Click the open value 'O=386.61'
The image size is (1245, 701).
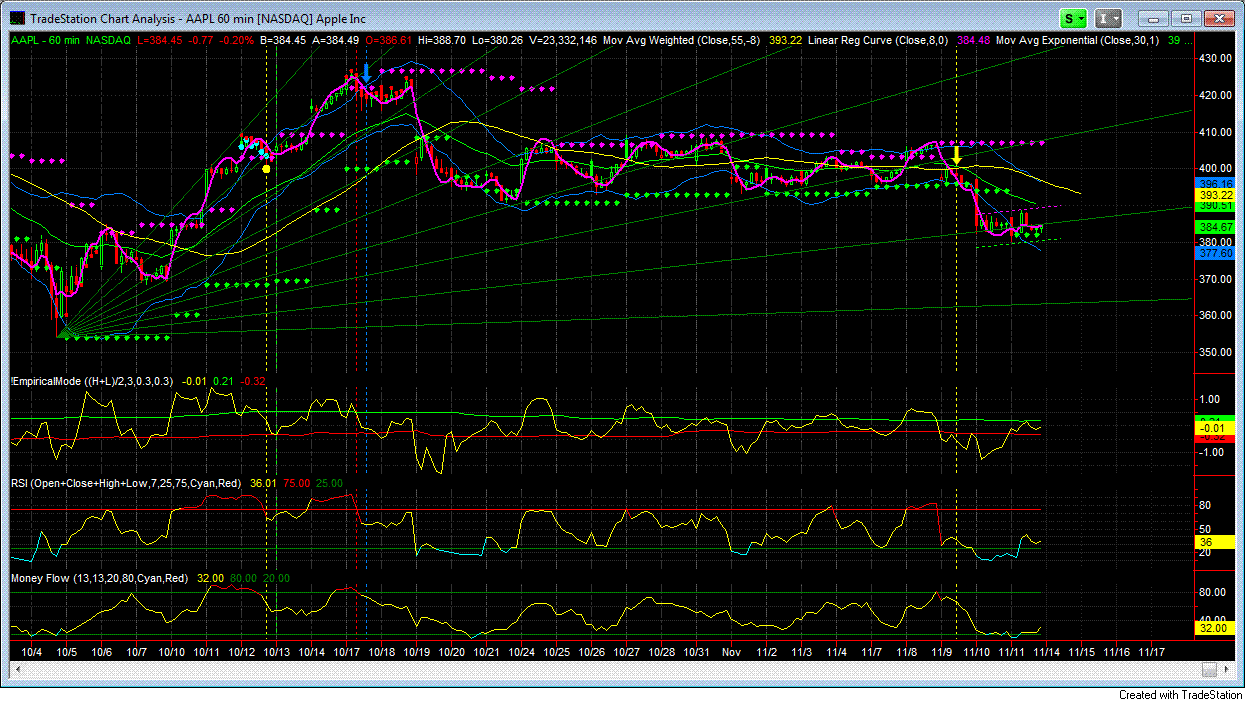[390, 41]
